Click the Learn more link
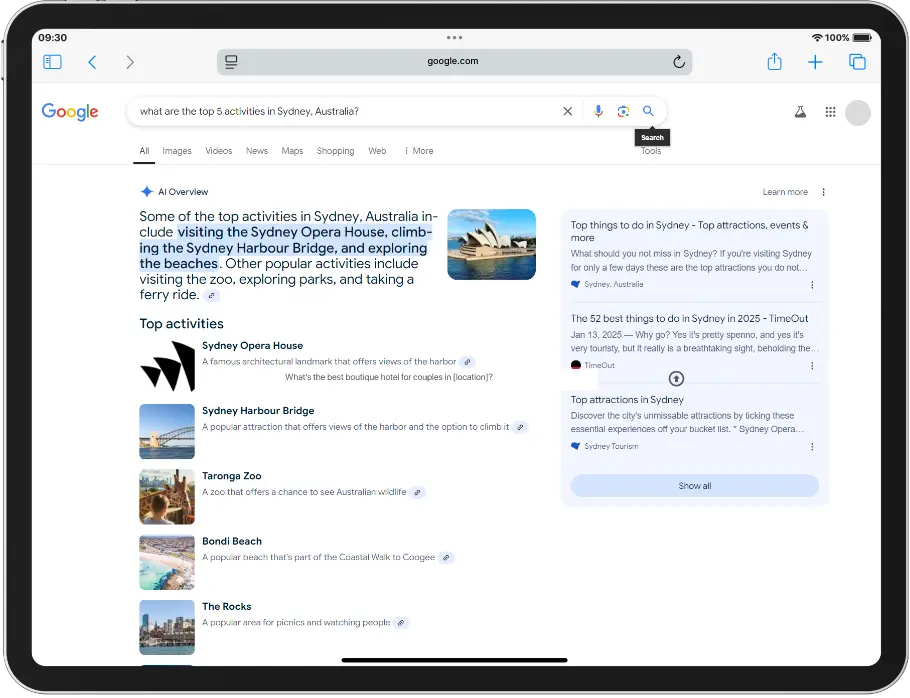This screenshot has height=698, width=910. coord(785,192)
